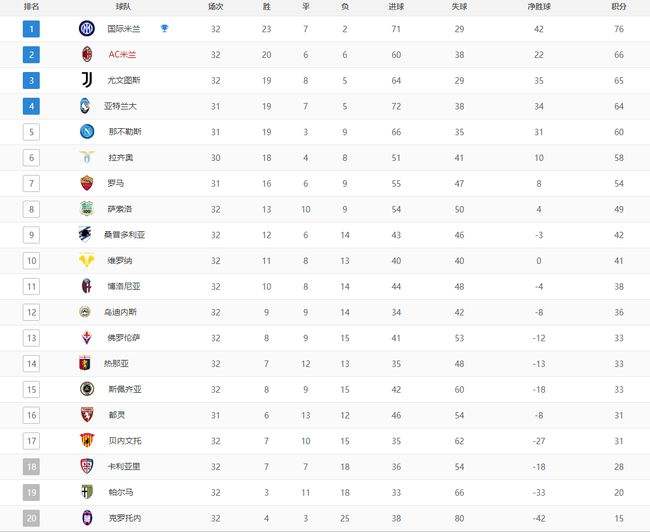This screenshot has height=532, width=650.
Task: Click the Juventus logo
Action: click(x=87, y=80)
